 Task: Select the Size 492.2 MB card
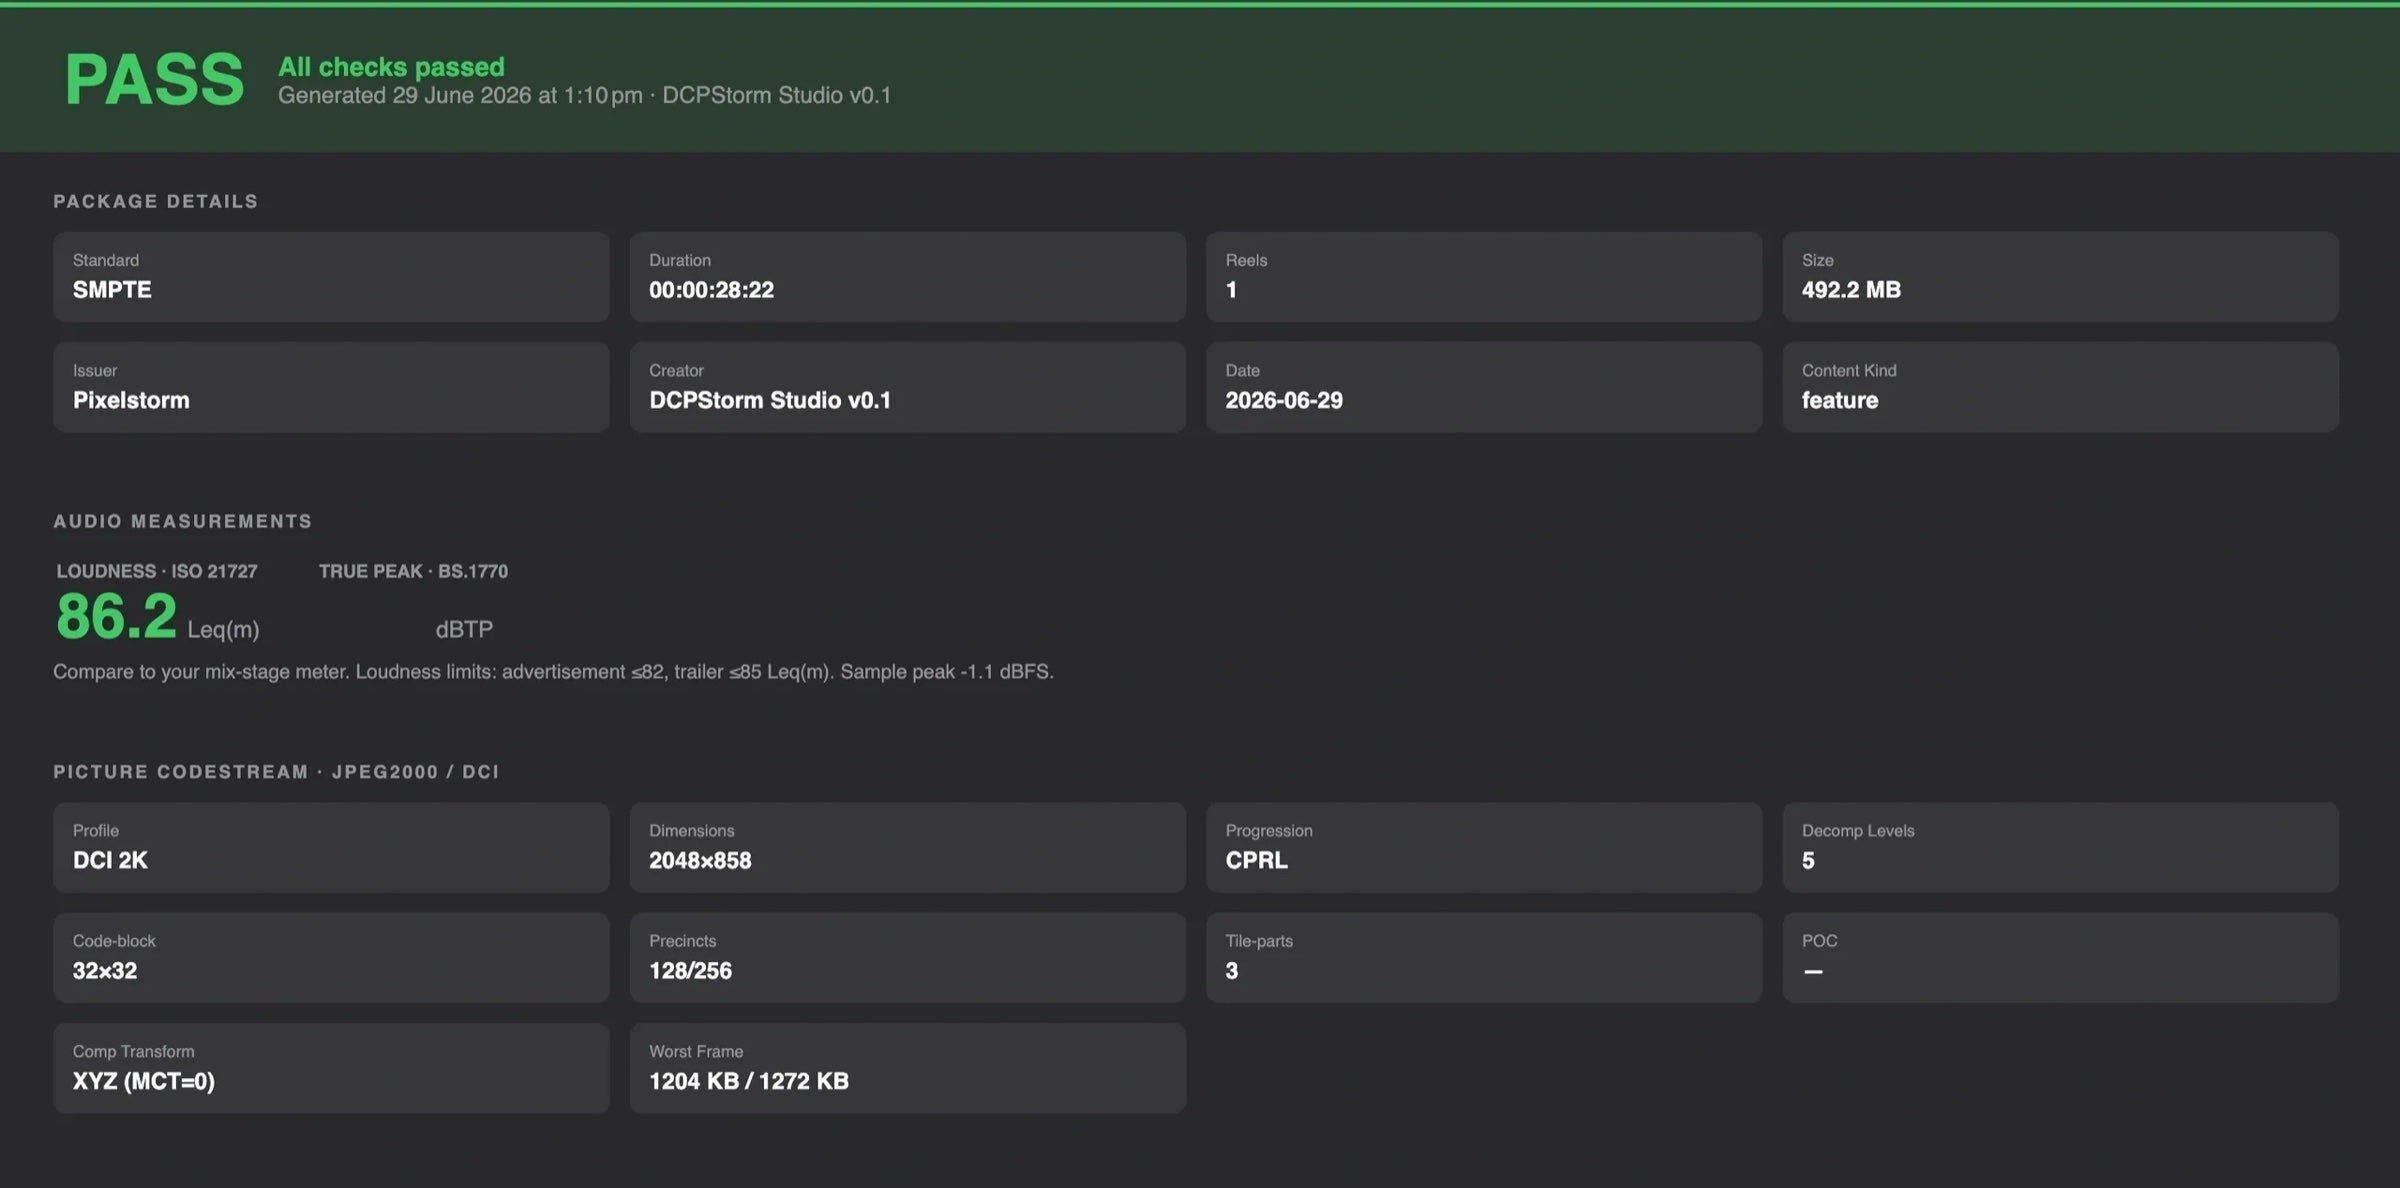click(x=2061, y=277)
